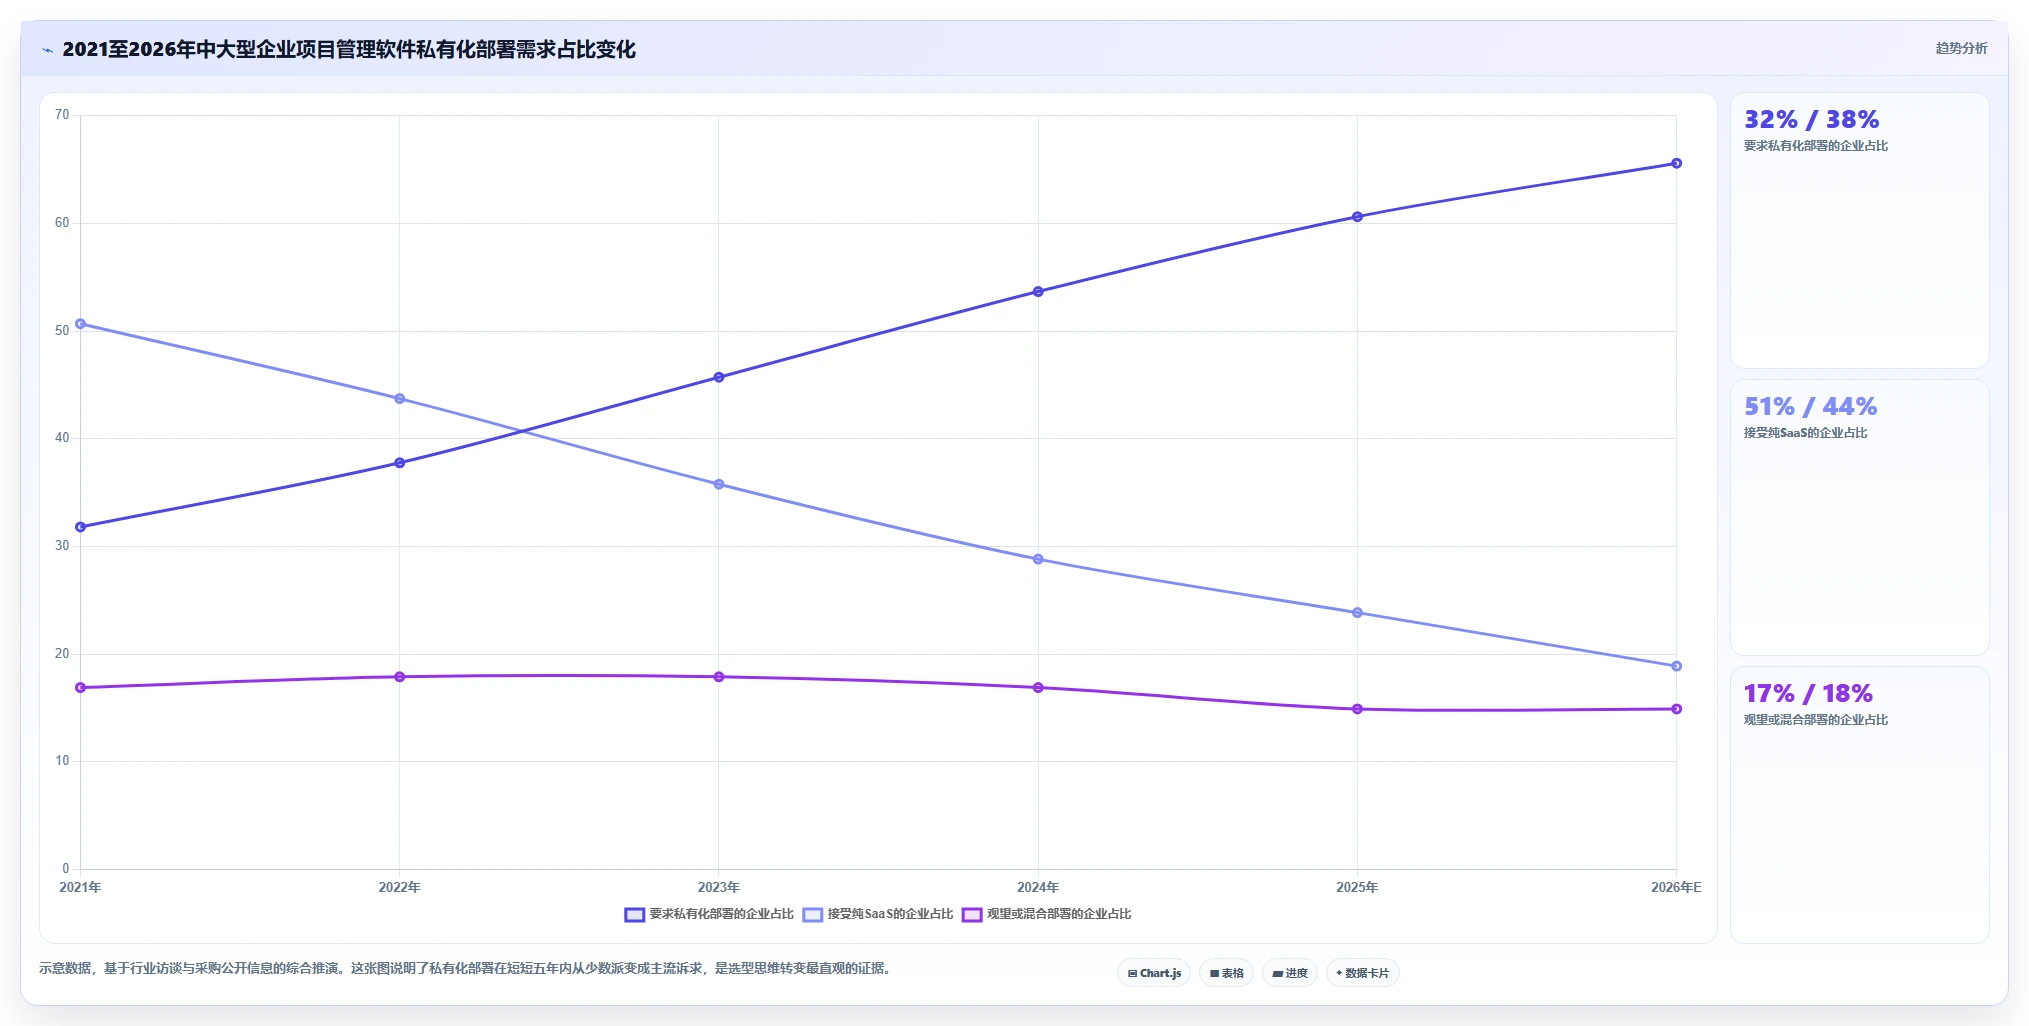
Task: Select the 2021年 point on the purple hybrid line
Action: [x=81, y=688]
